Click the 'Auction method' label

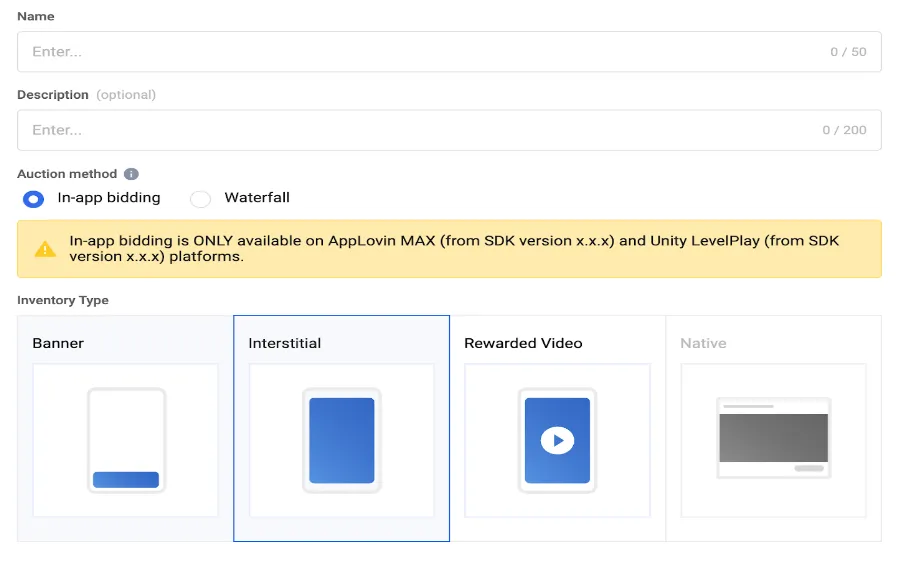pyautogui.click(x=67, y=174)
